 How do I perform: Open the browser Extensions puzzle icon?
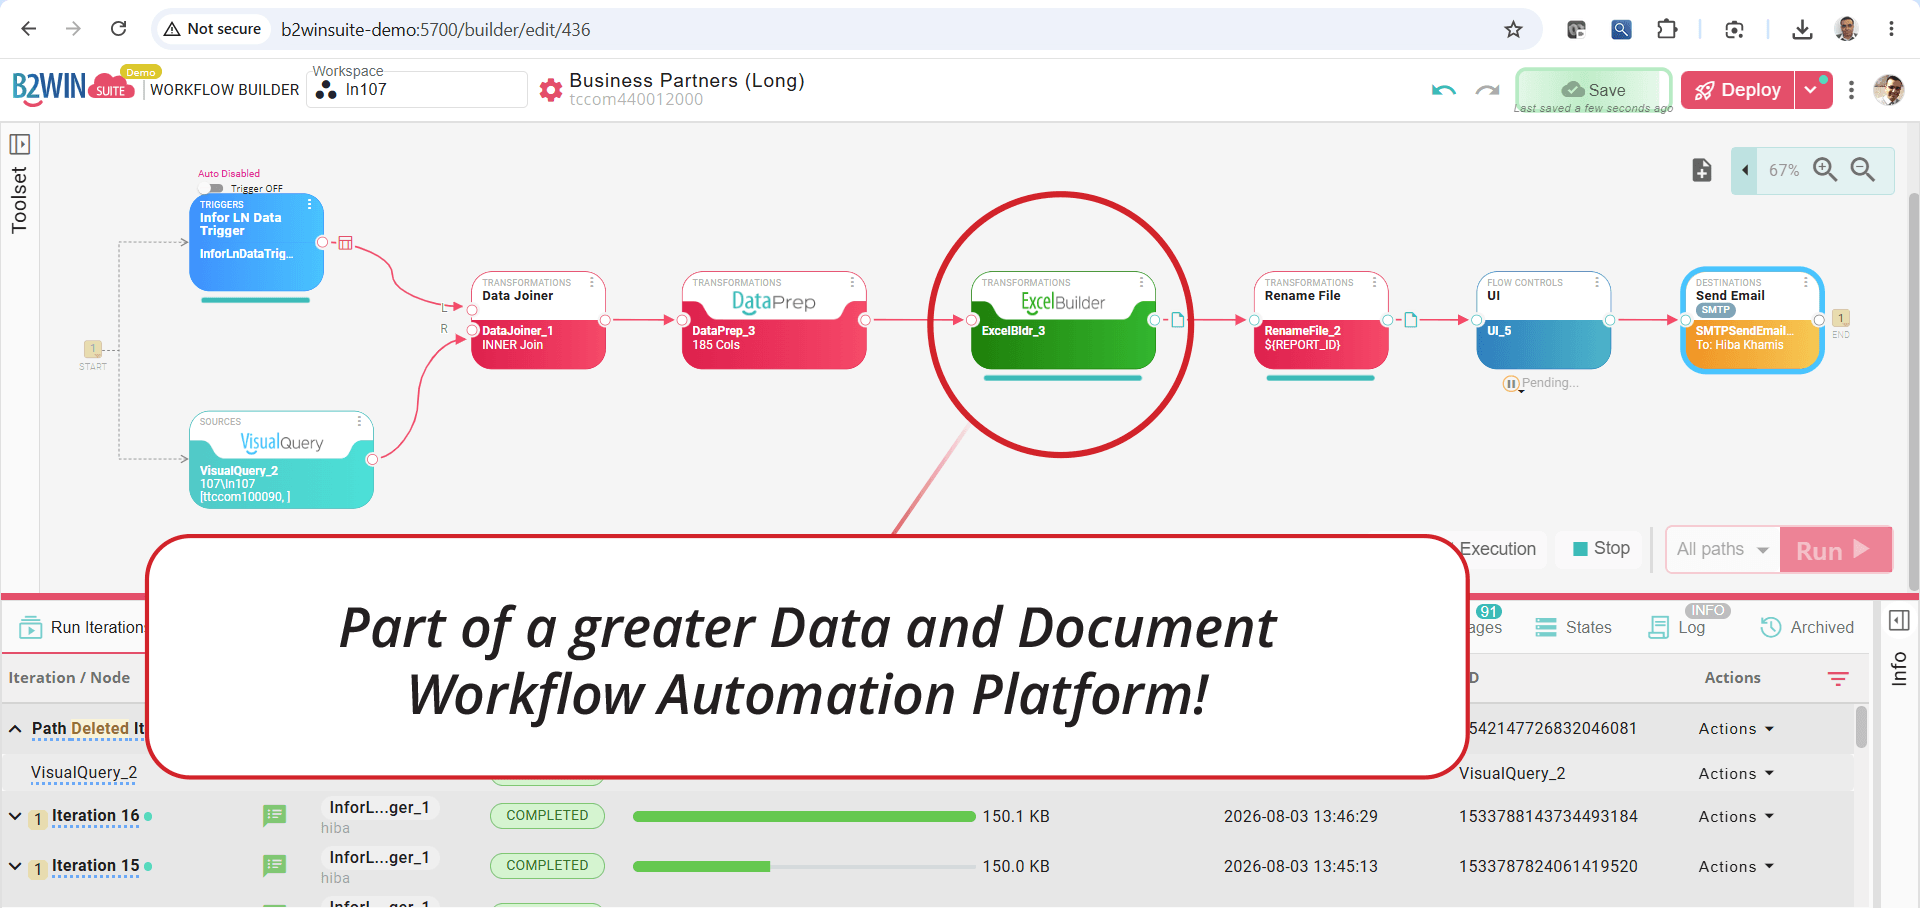[x=1667, y=29]
